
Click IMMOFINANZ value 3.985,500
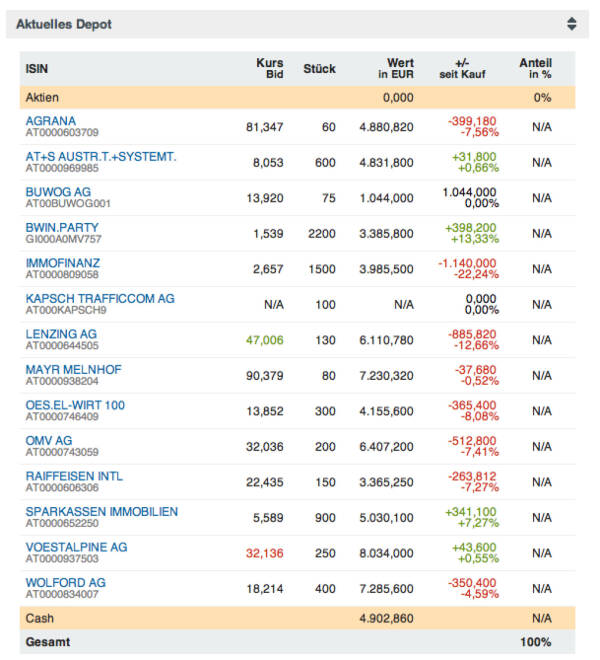click(386, 269)
